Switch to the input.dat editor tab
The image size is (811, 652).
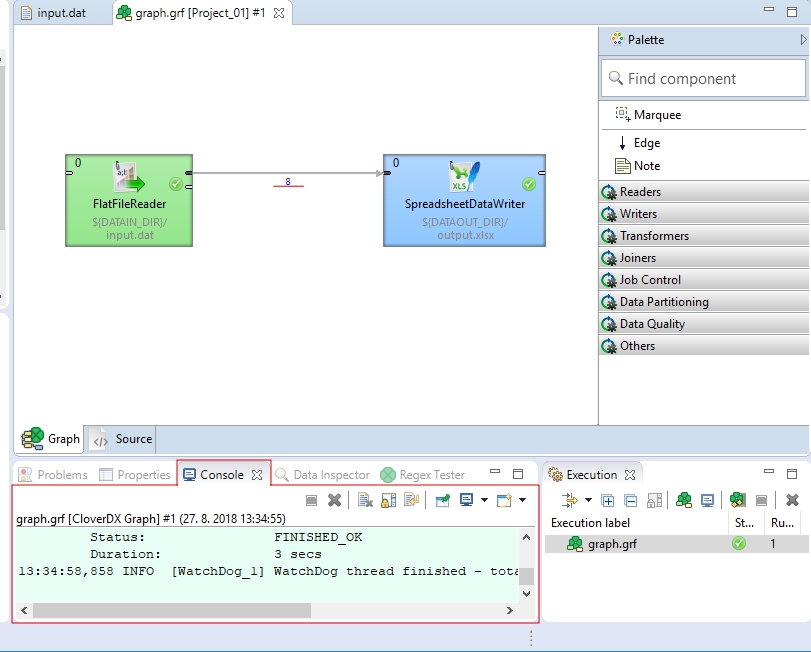pyautogui.click(x=53, y=13)
